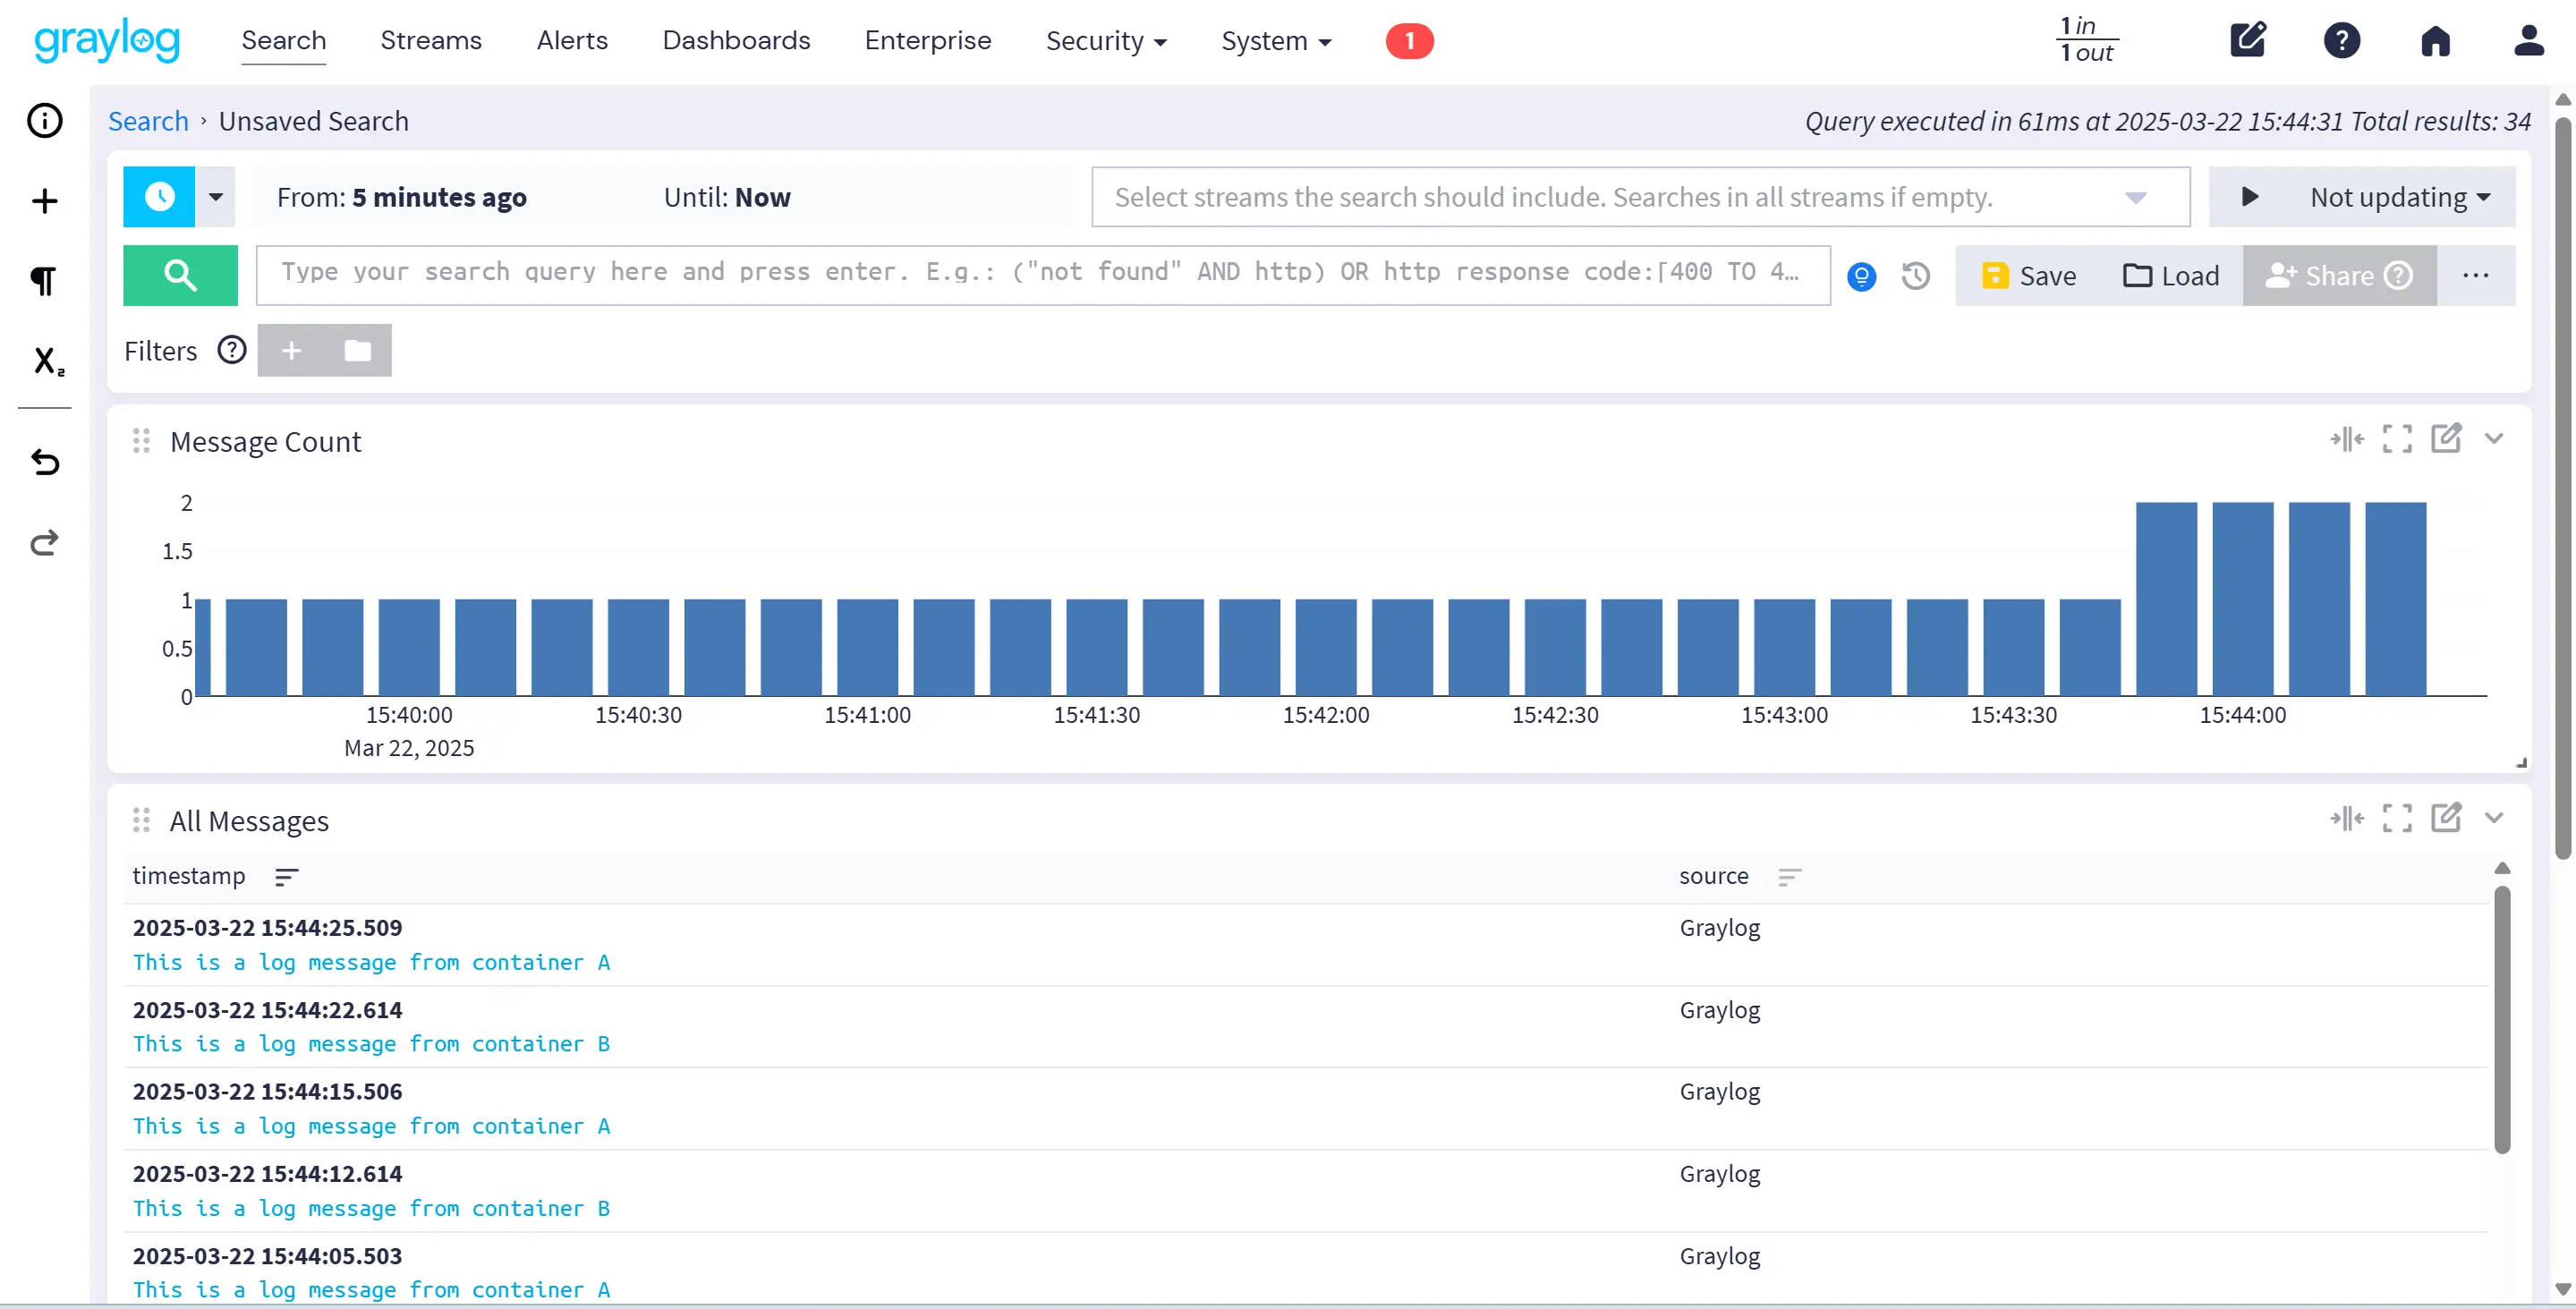The width and height of the screenshot is (2576, 1309).
Task: Click the last tall bar near 15:44
Action: [x=2395, y=598]
